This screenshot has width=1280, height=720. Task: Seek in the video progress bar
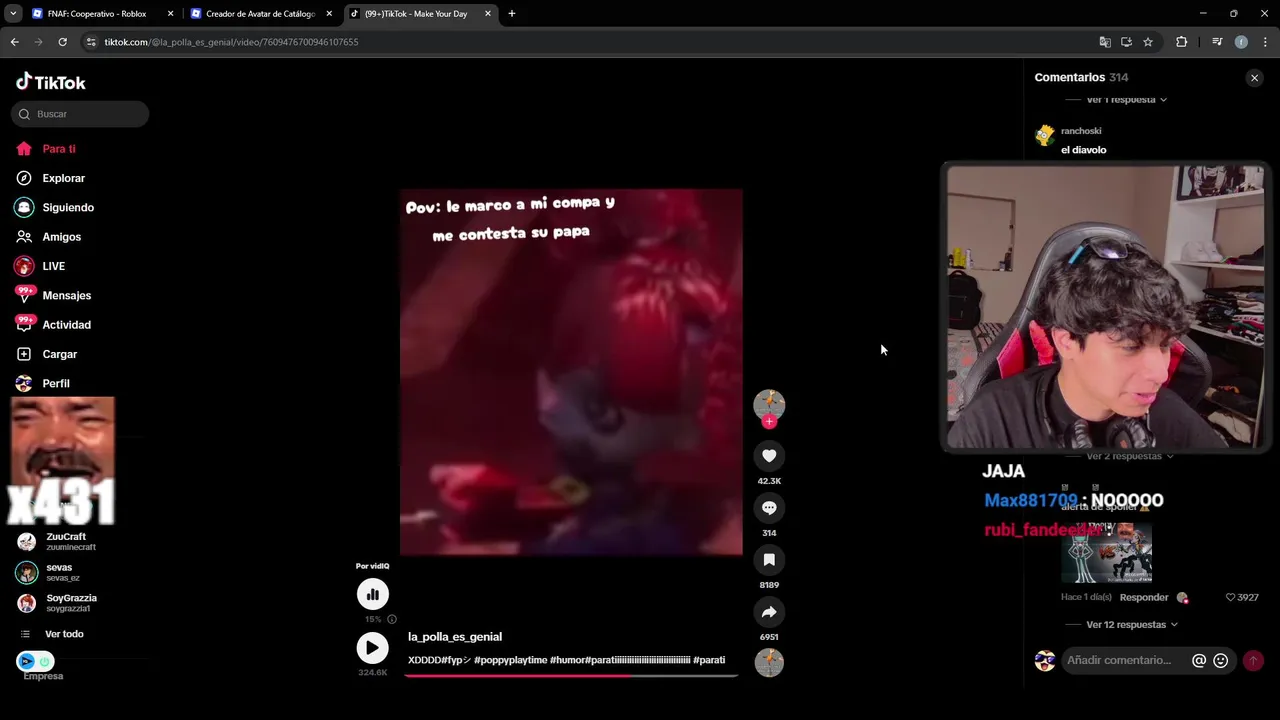[x=571, y=675]
